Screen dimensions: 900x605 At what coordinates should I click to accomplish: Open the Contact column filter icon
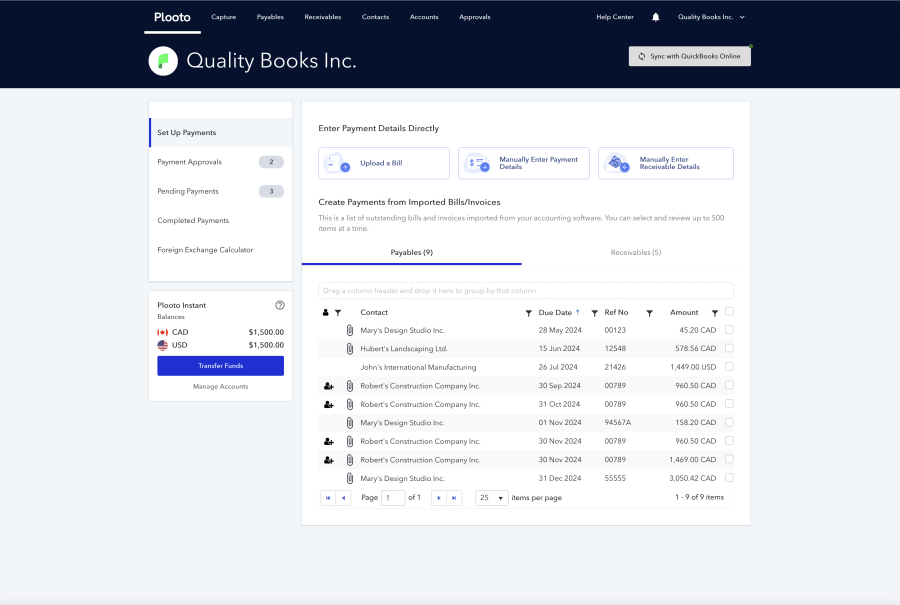point(528,313)
